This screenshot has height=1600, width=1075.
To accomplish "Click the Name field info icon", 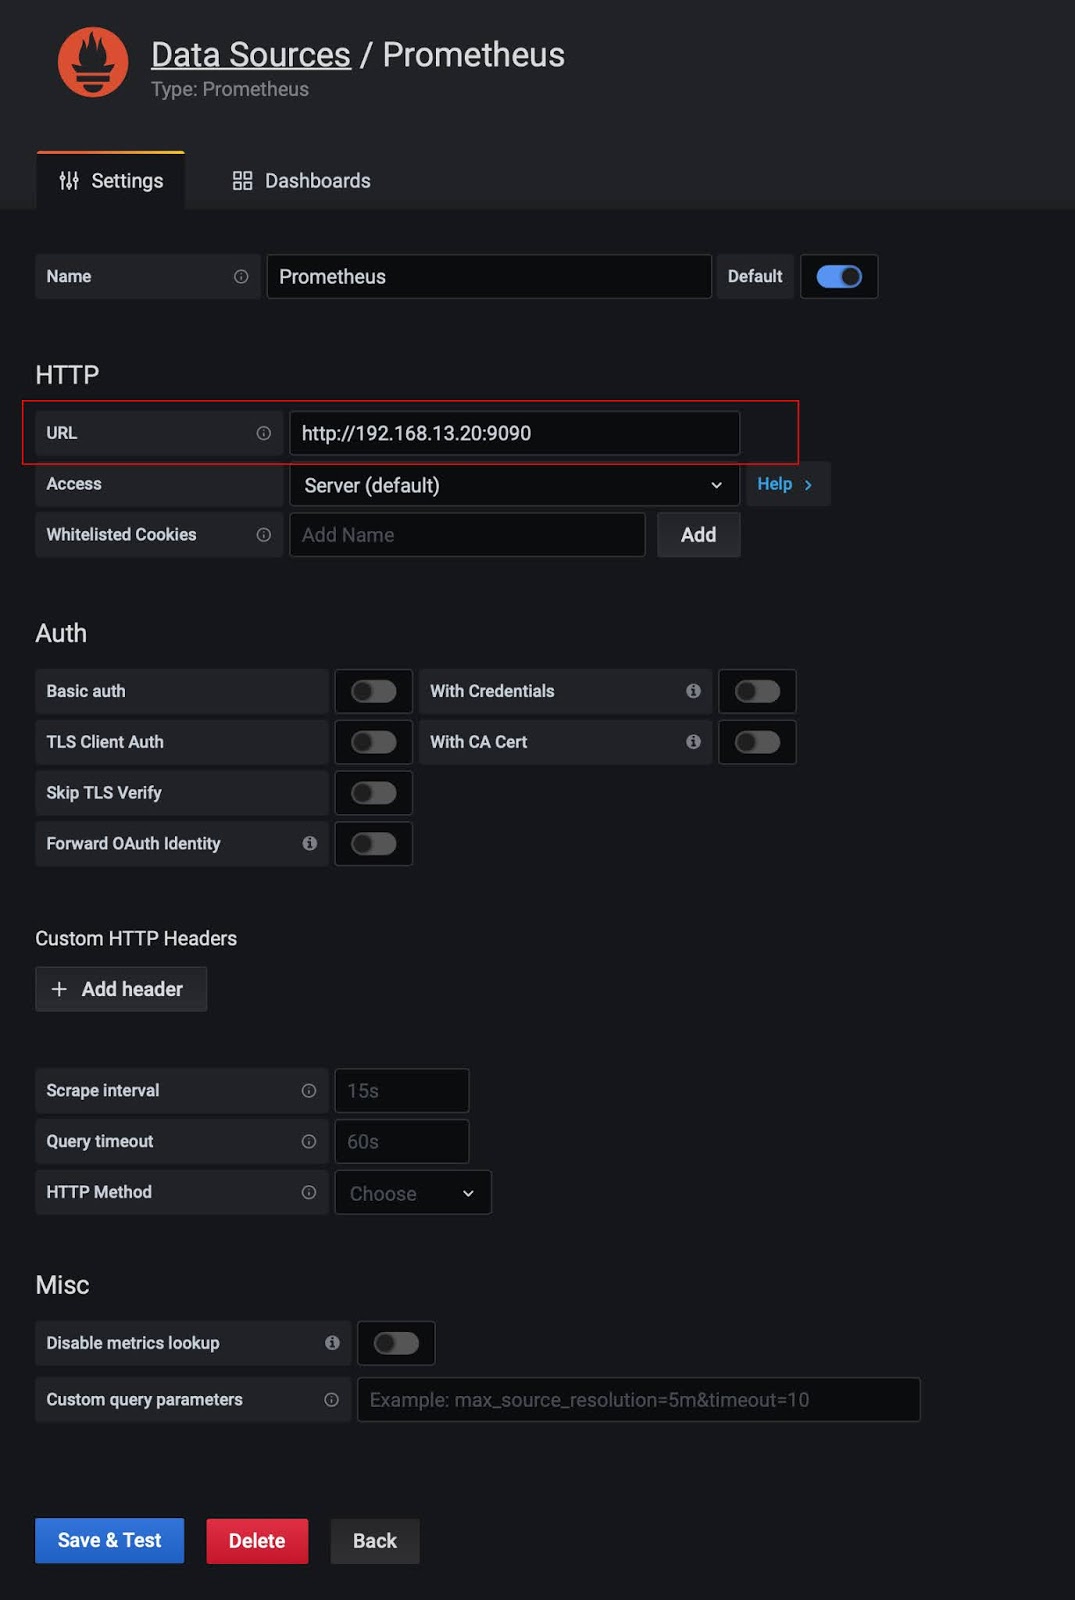I will (x=241, y=277).
